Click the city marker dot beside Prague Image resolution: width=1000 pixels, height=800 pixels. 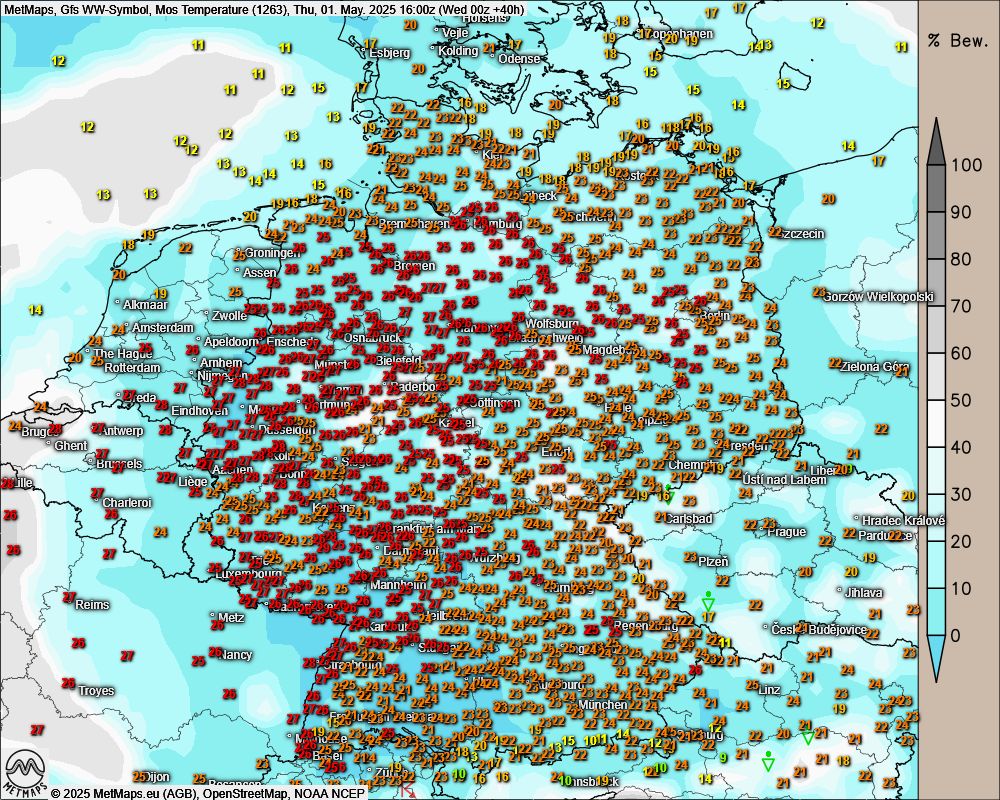tap(761, 531)
